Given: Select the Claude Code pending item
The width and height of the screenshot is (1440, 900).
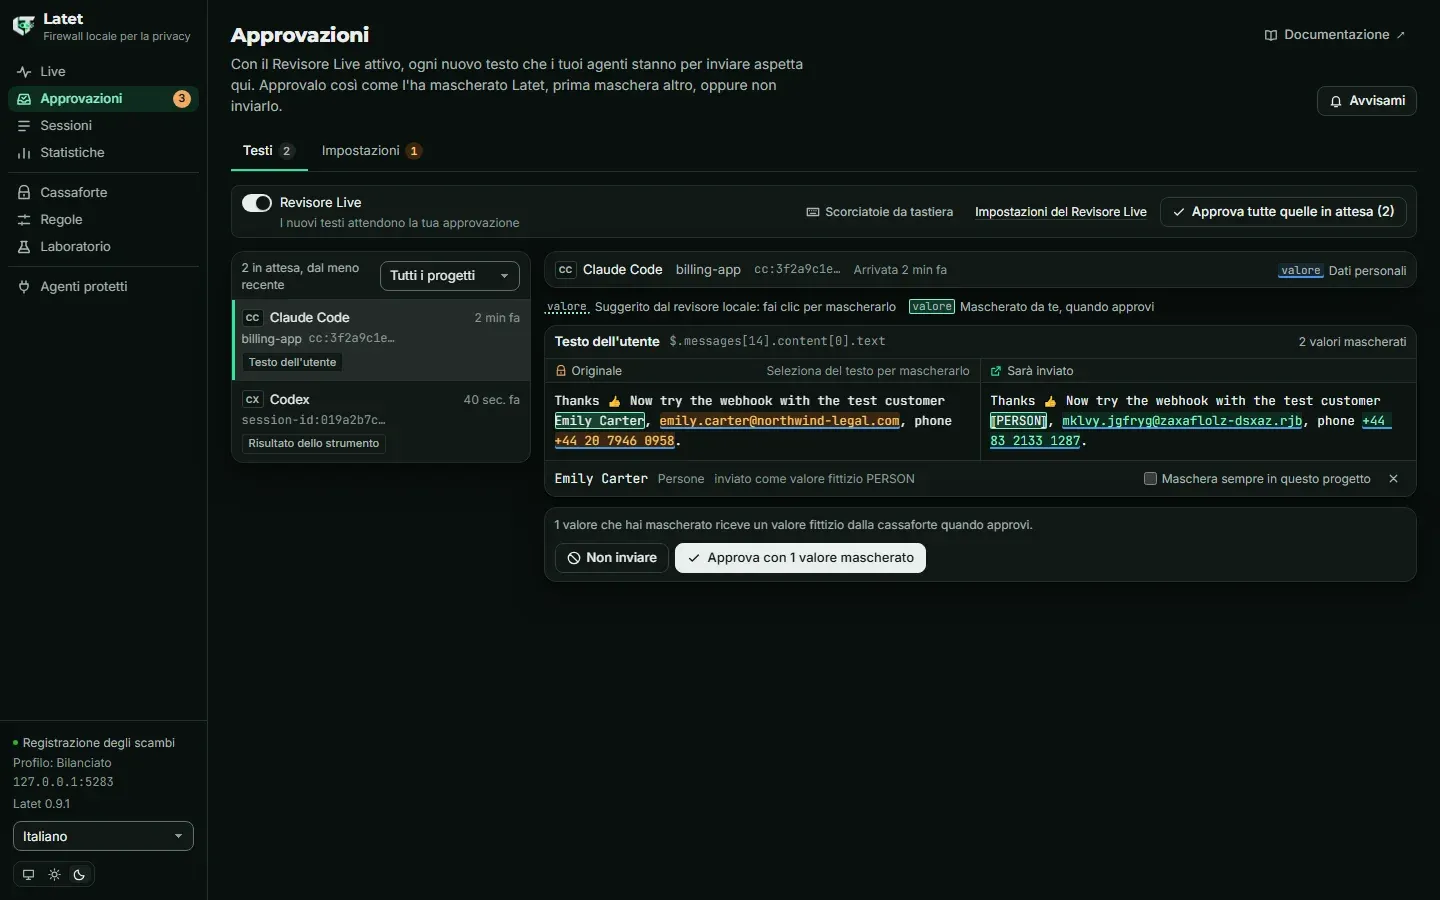Looking at the screenshot, I should (x=381, y=340).
